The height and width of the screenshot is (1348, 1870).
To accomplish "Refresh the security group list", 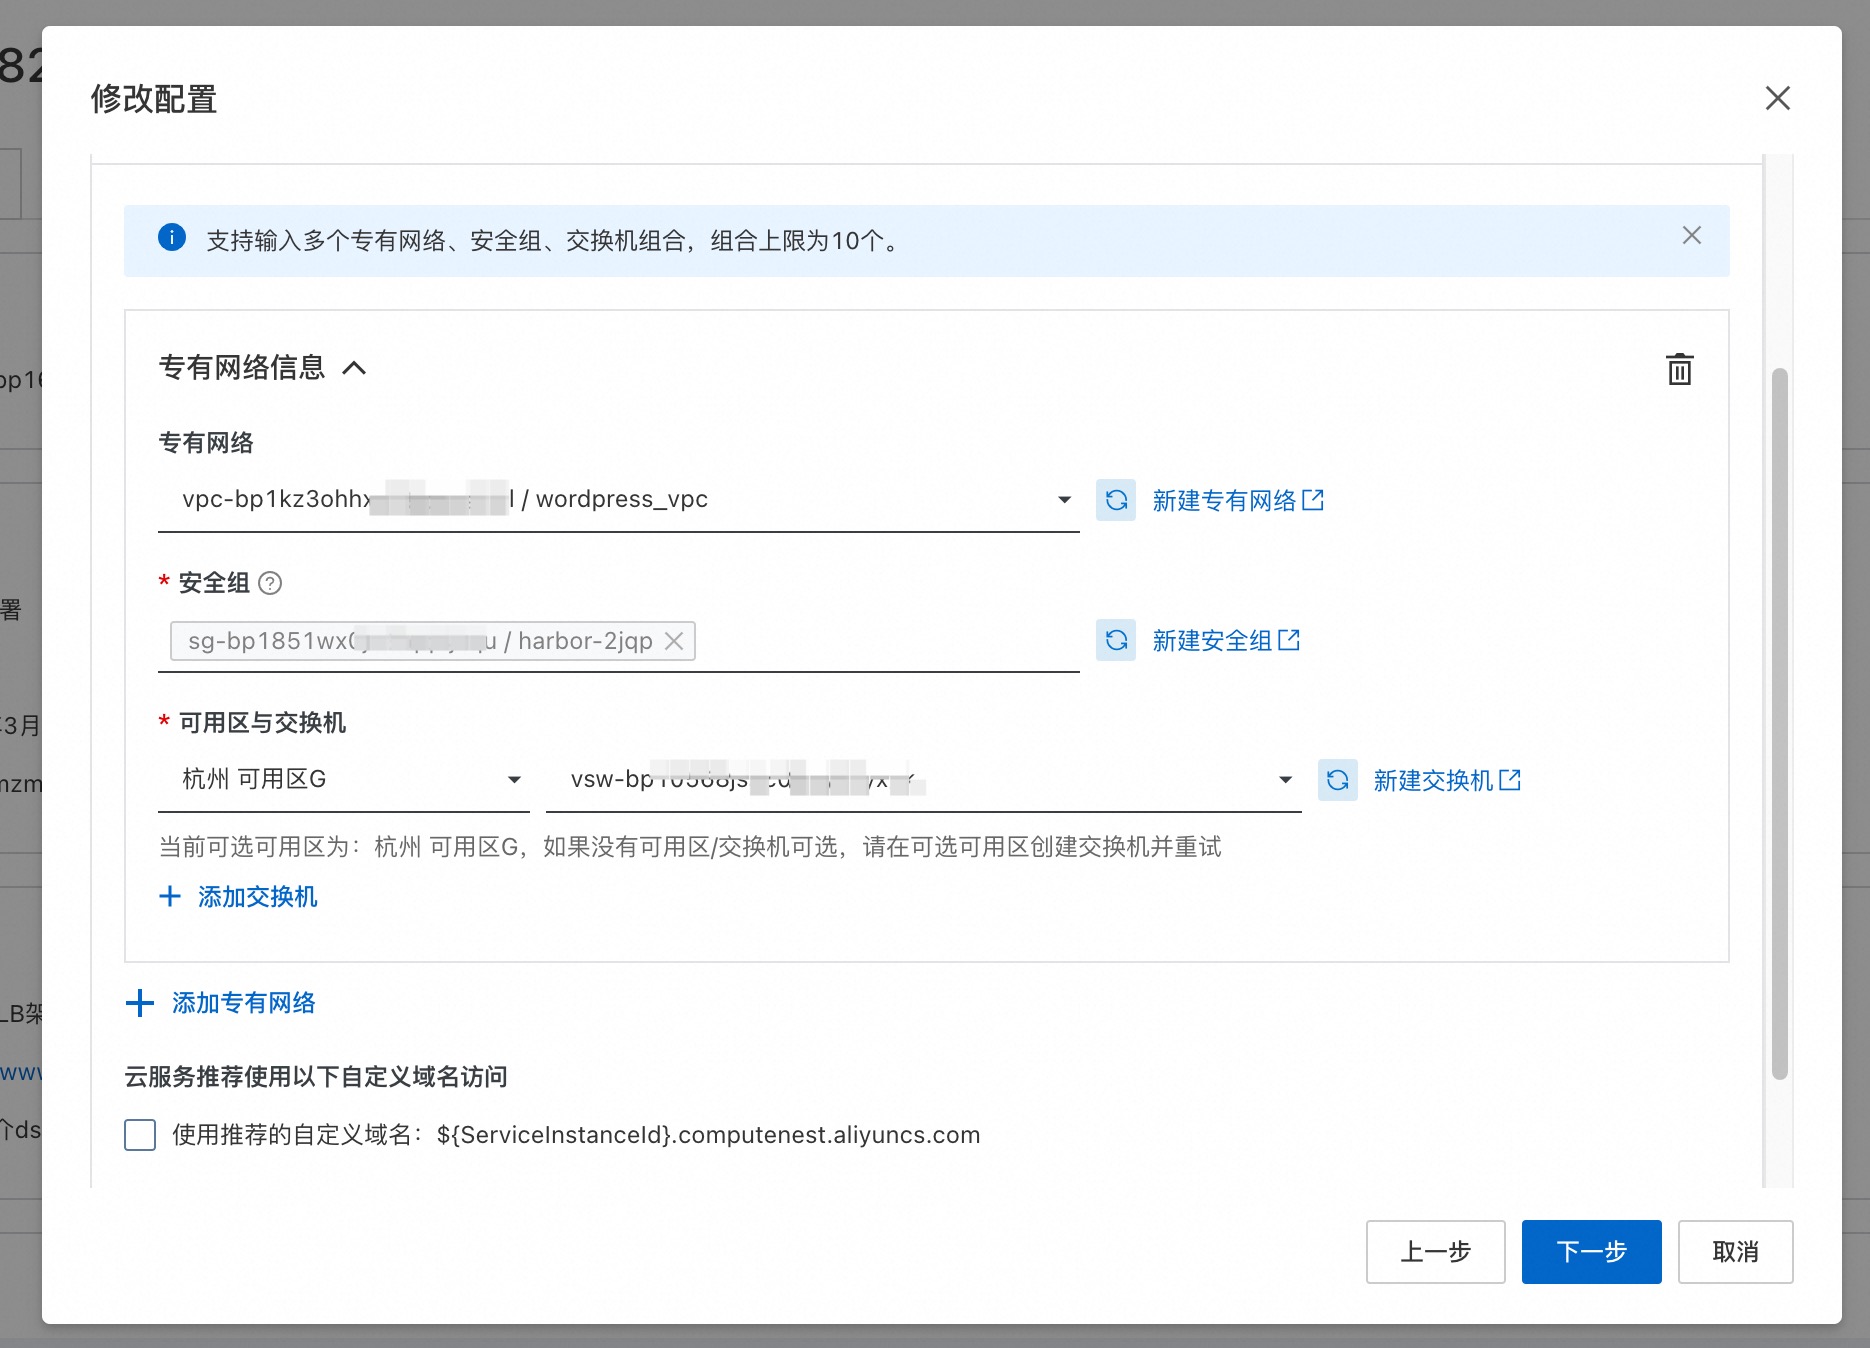I will 1116,640.
